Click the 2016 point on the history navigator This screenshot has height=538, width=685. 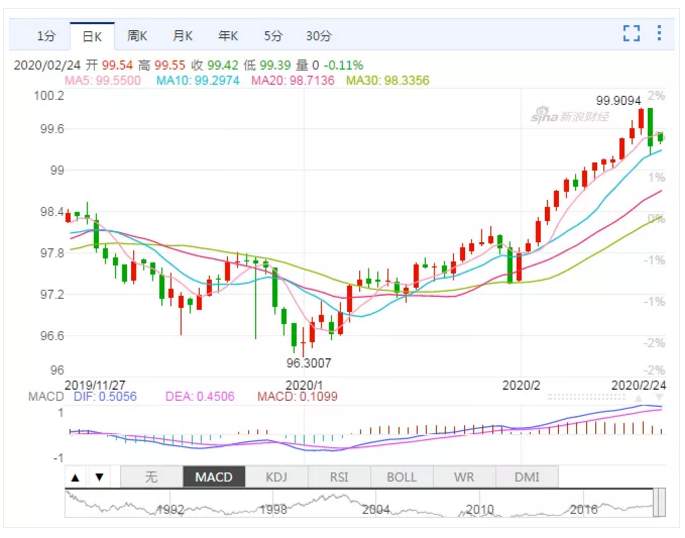(584, 510)
